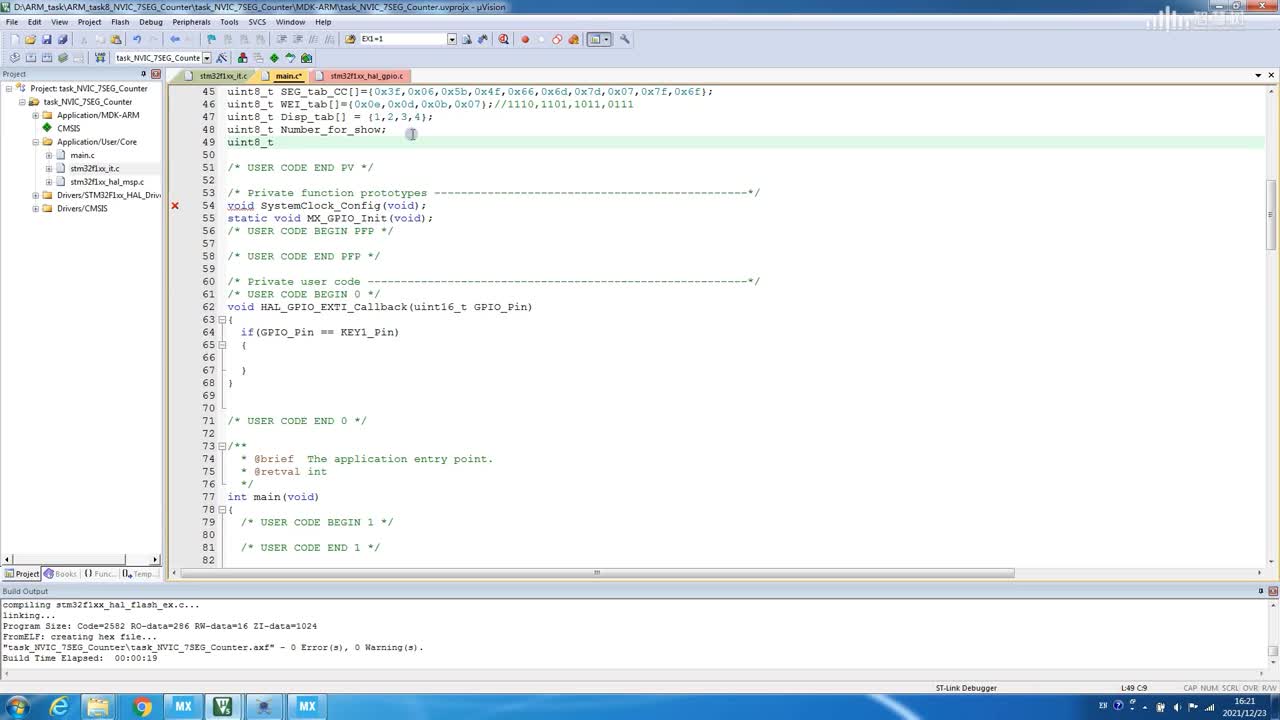
Task: Launch the Pack Installer icon
Action: pos(306,58)
